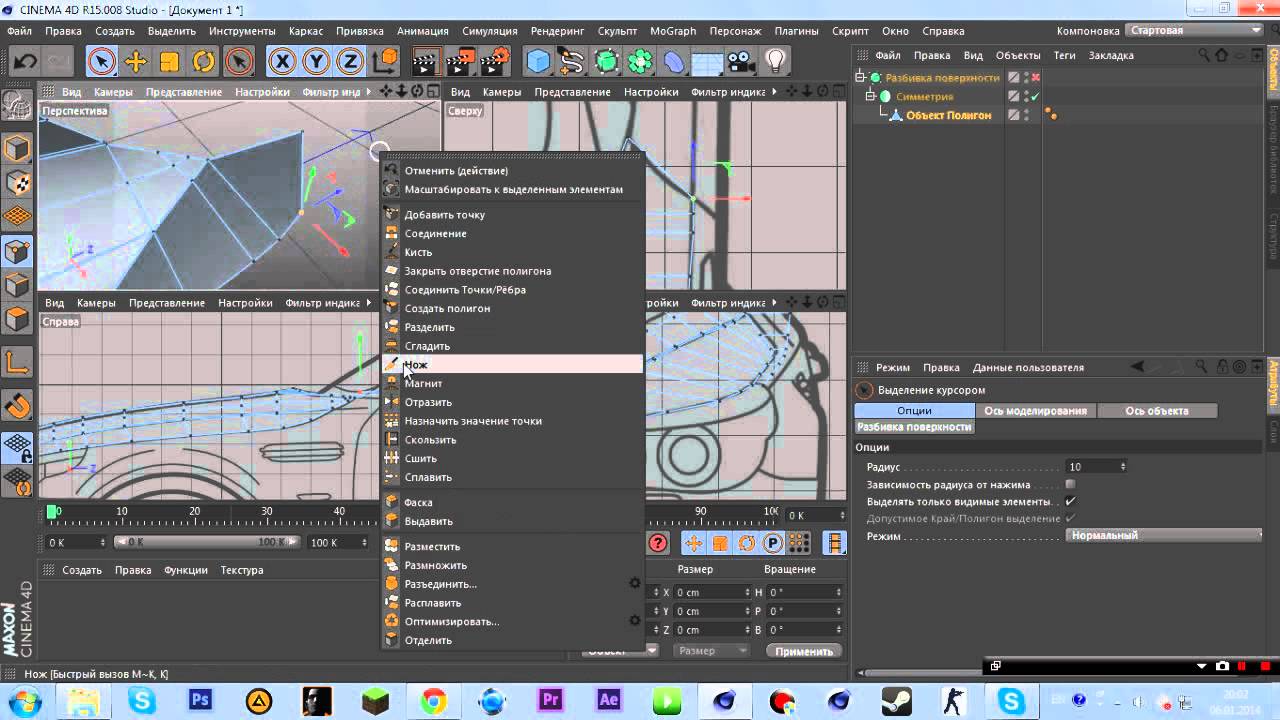Choose Оптимизировать... in context menu
Image resolution: width=1280 pixels, height=720 pixels.
tap(512, 622)
